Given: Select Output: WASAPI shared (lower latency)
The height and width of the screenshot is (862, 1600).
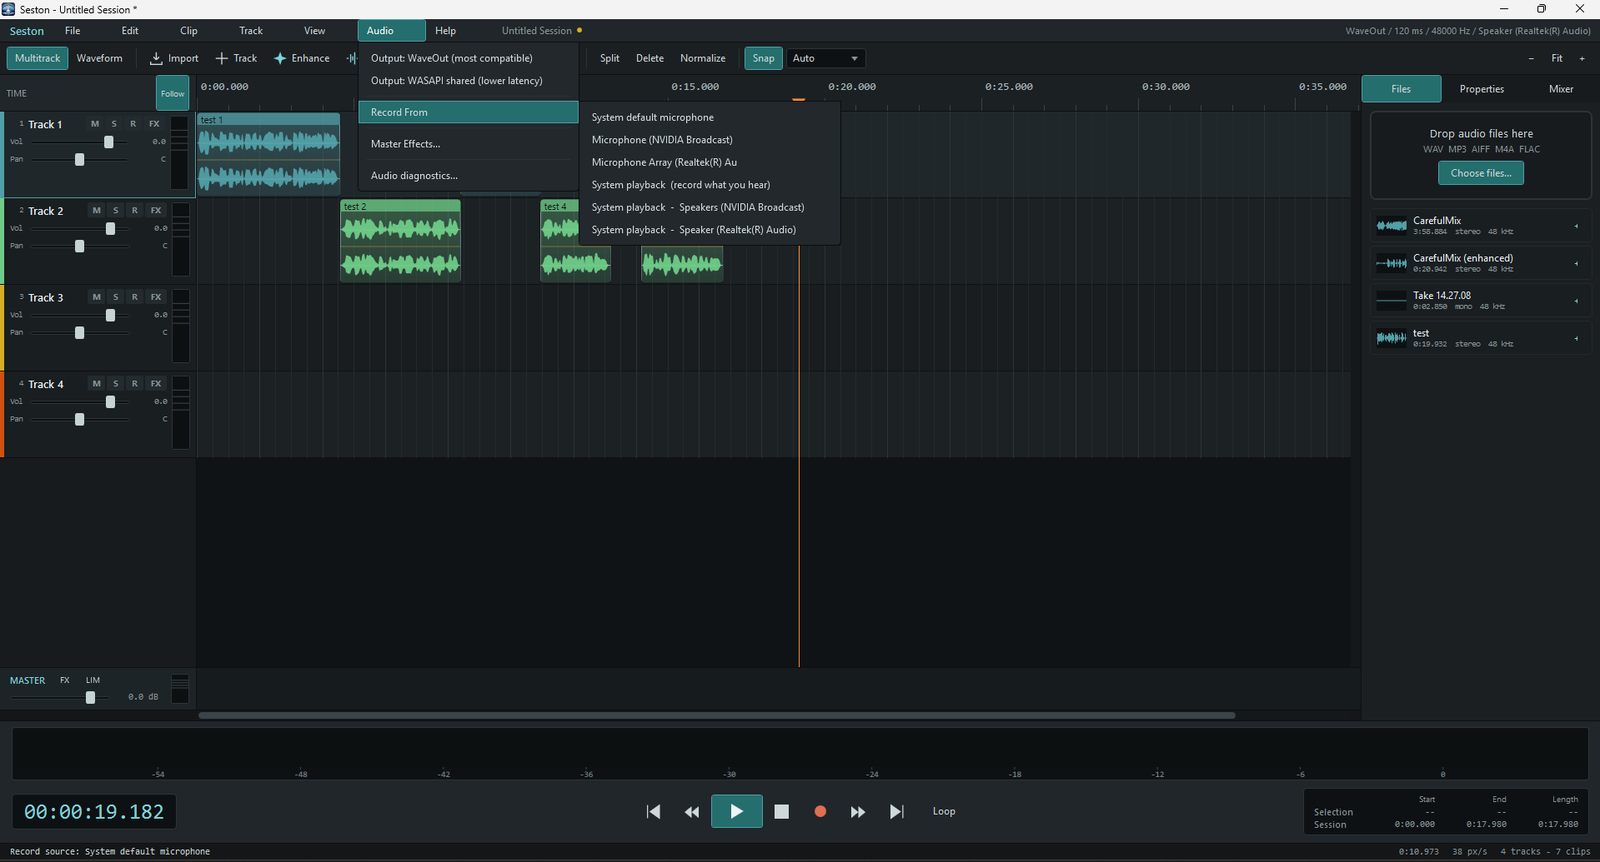Looking at the screenshot, I should [x=468, y=81].
